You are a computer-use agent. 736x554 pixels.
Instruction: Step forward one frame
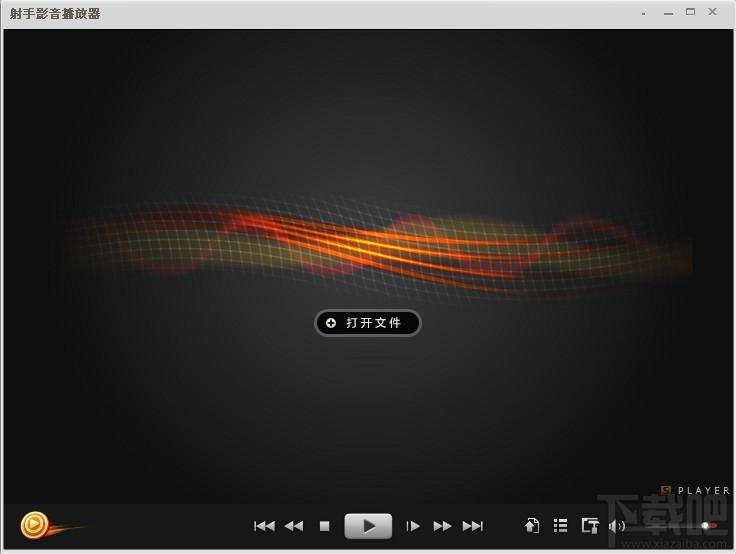coord(413,526)
